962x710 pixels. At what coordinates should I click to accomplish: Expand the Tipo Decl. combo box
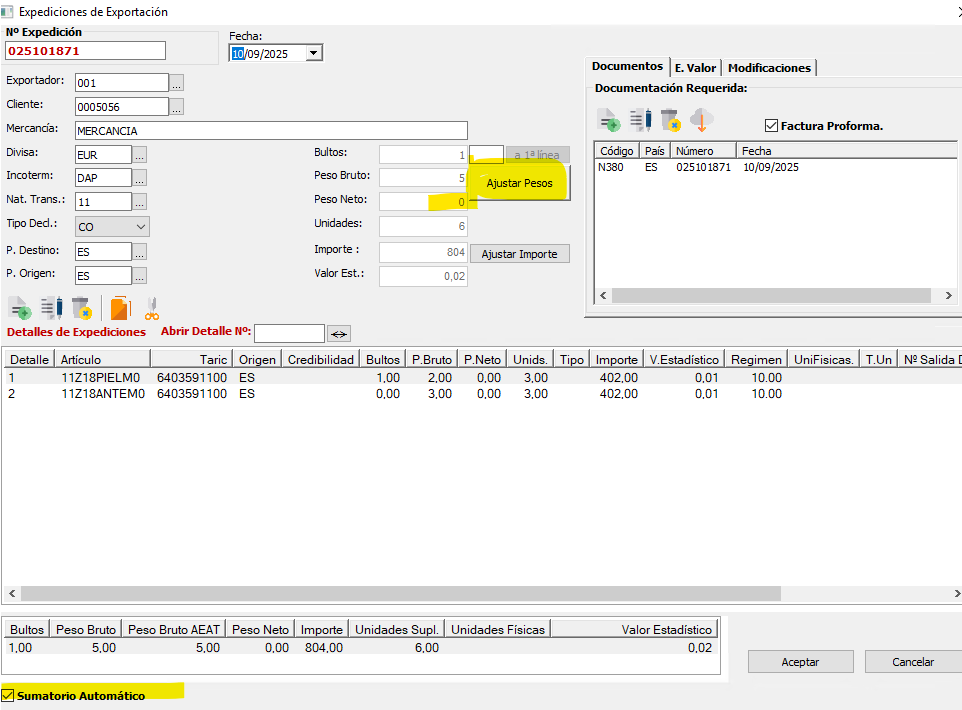[139, 227]
